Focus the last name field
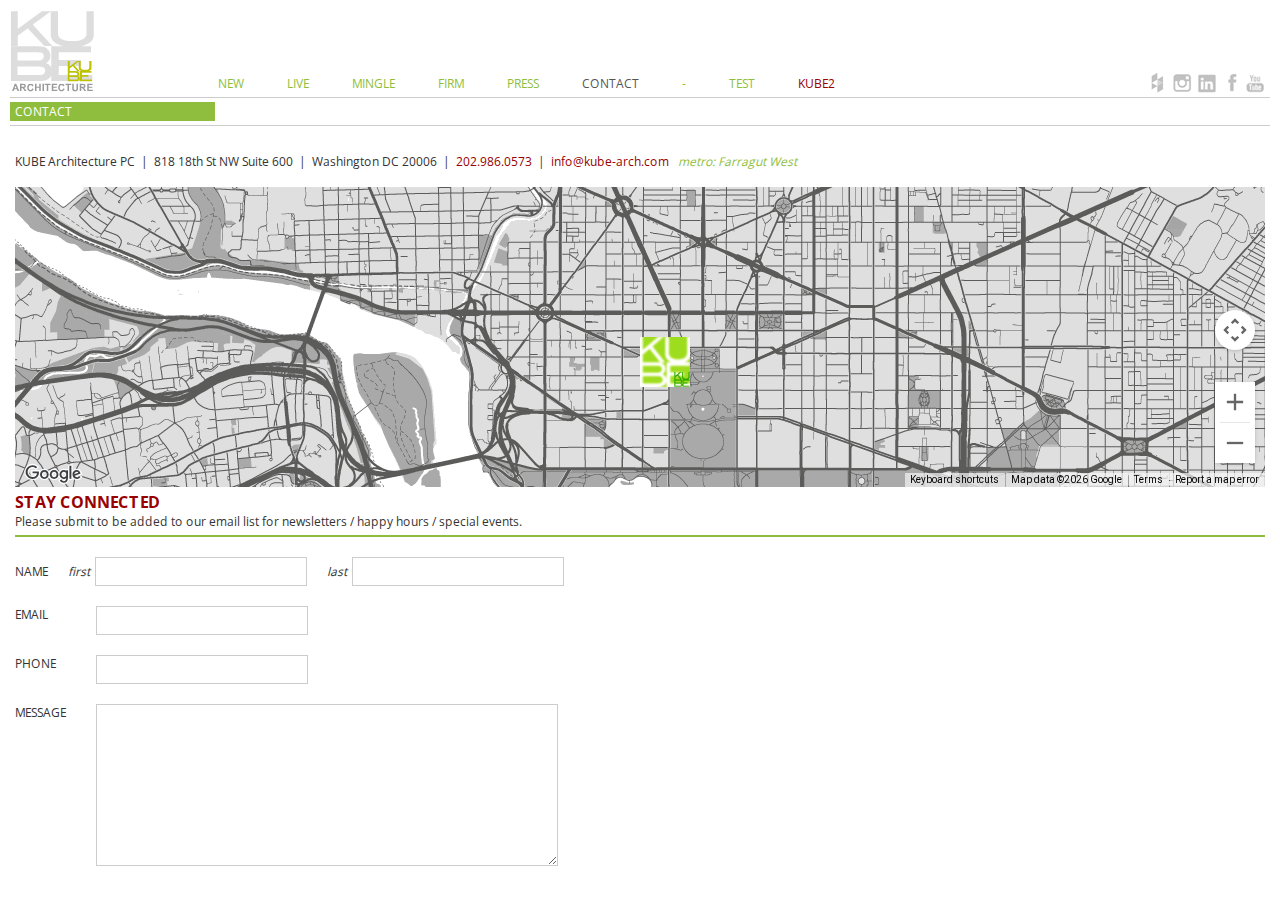Viewport: 1280px width, 900px height. (x=458, y=572)
